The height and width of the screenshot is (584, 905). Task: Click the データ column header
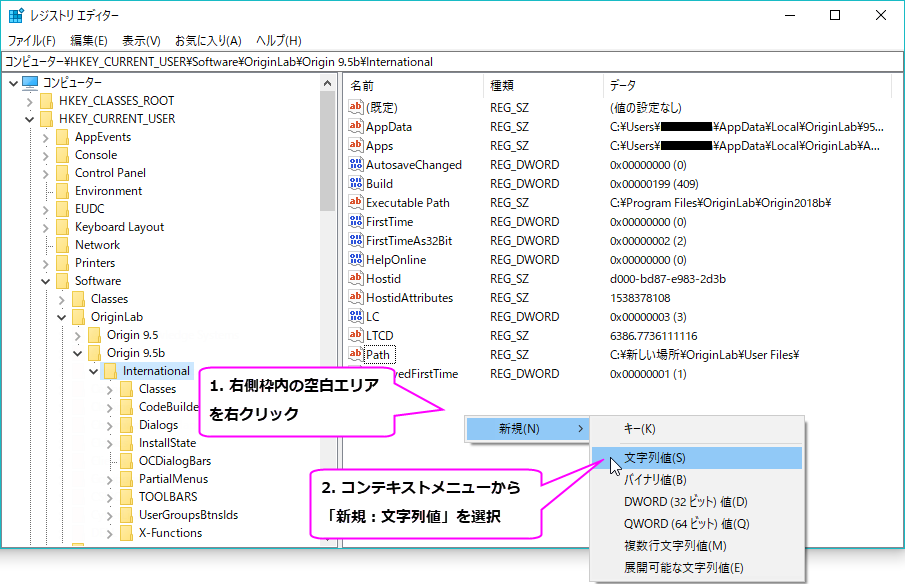click(747, 85)
